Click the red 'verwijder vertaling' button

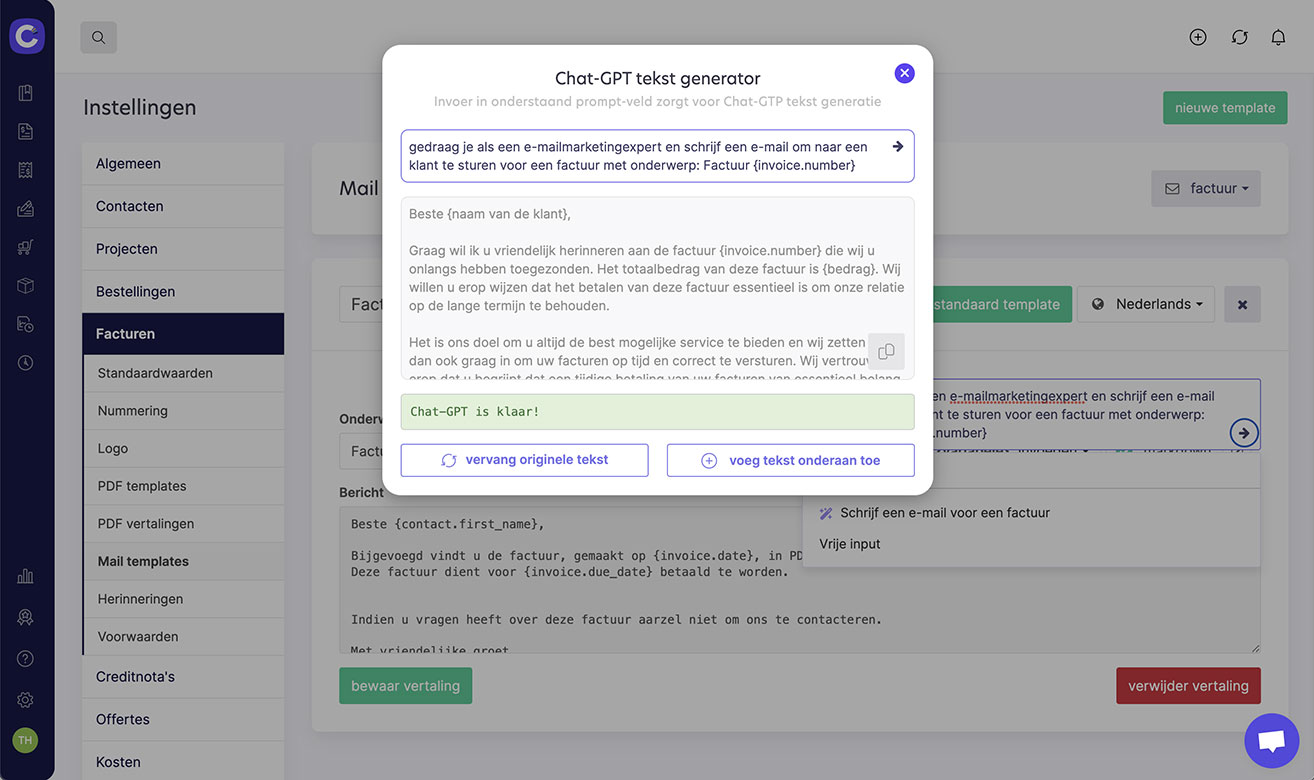point(1188,686)
